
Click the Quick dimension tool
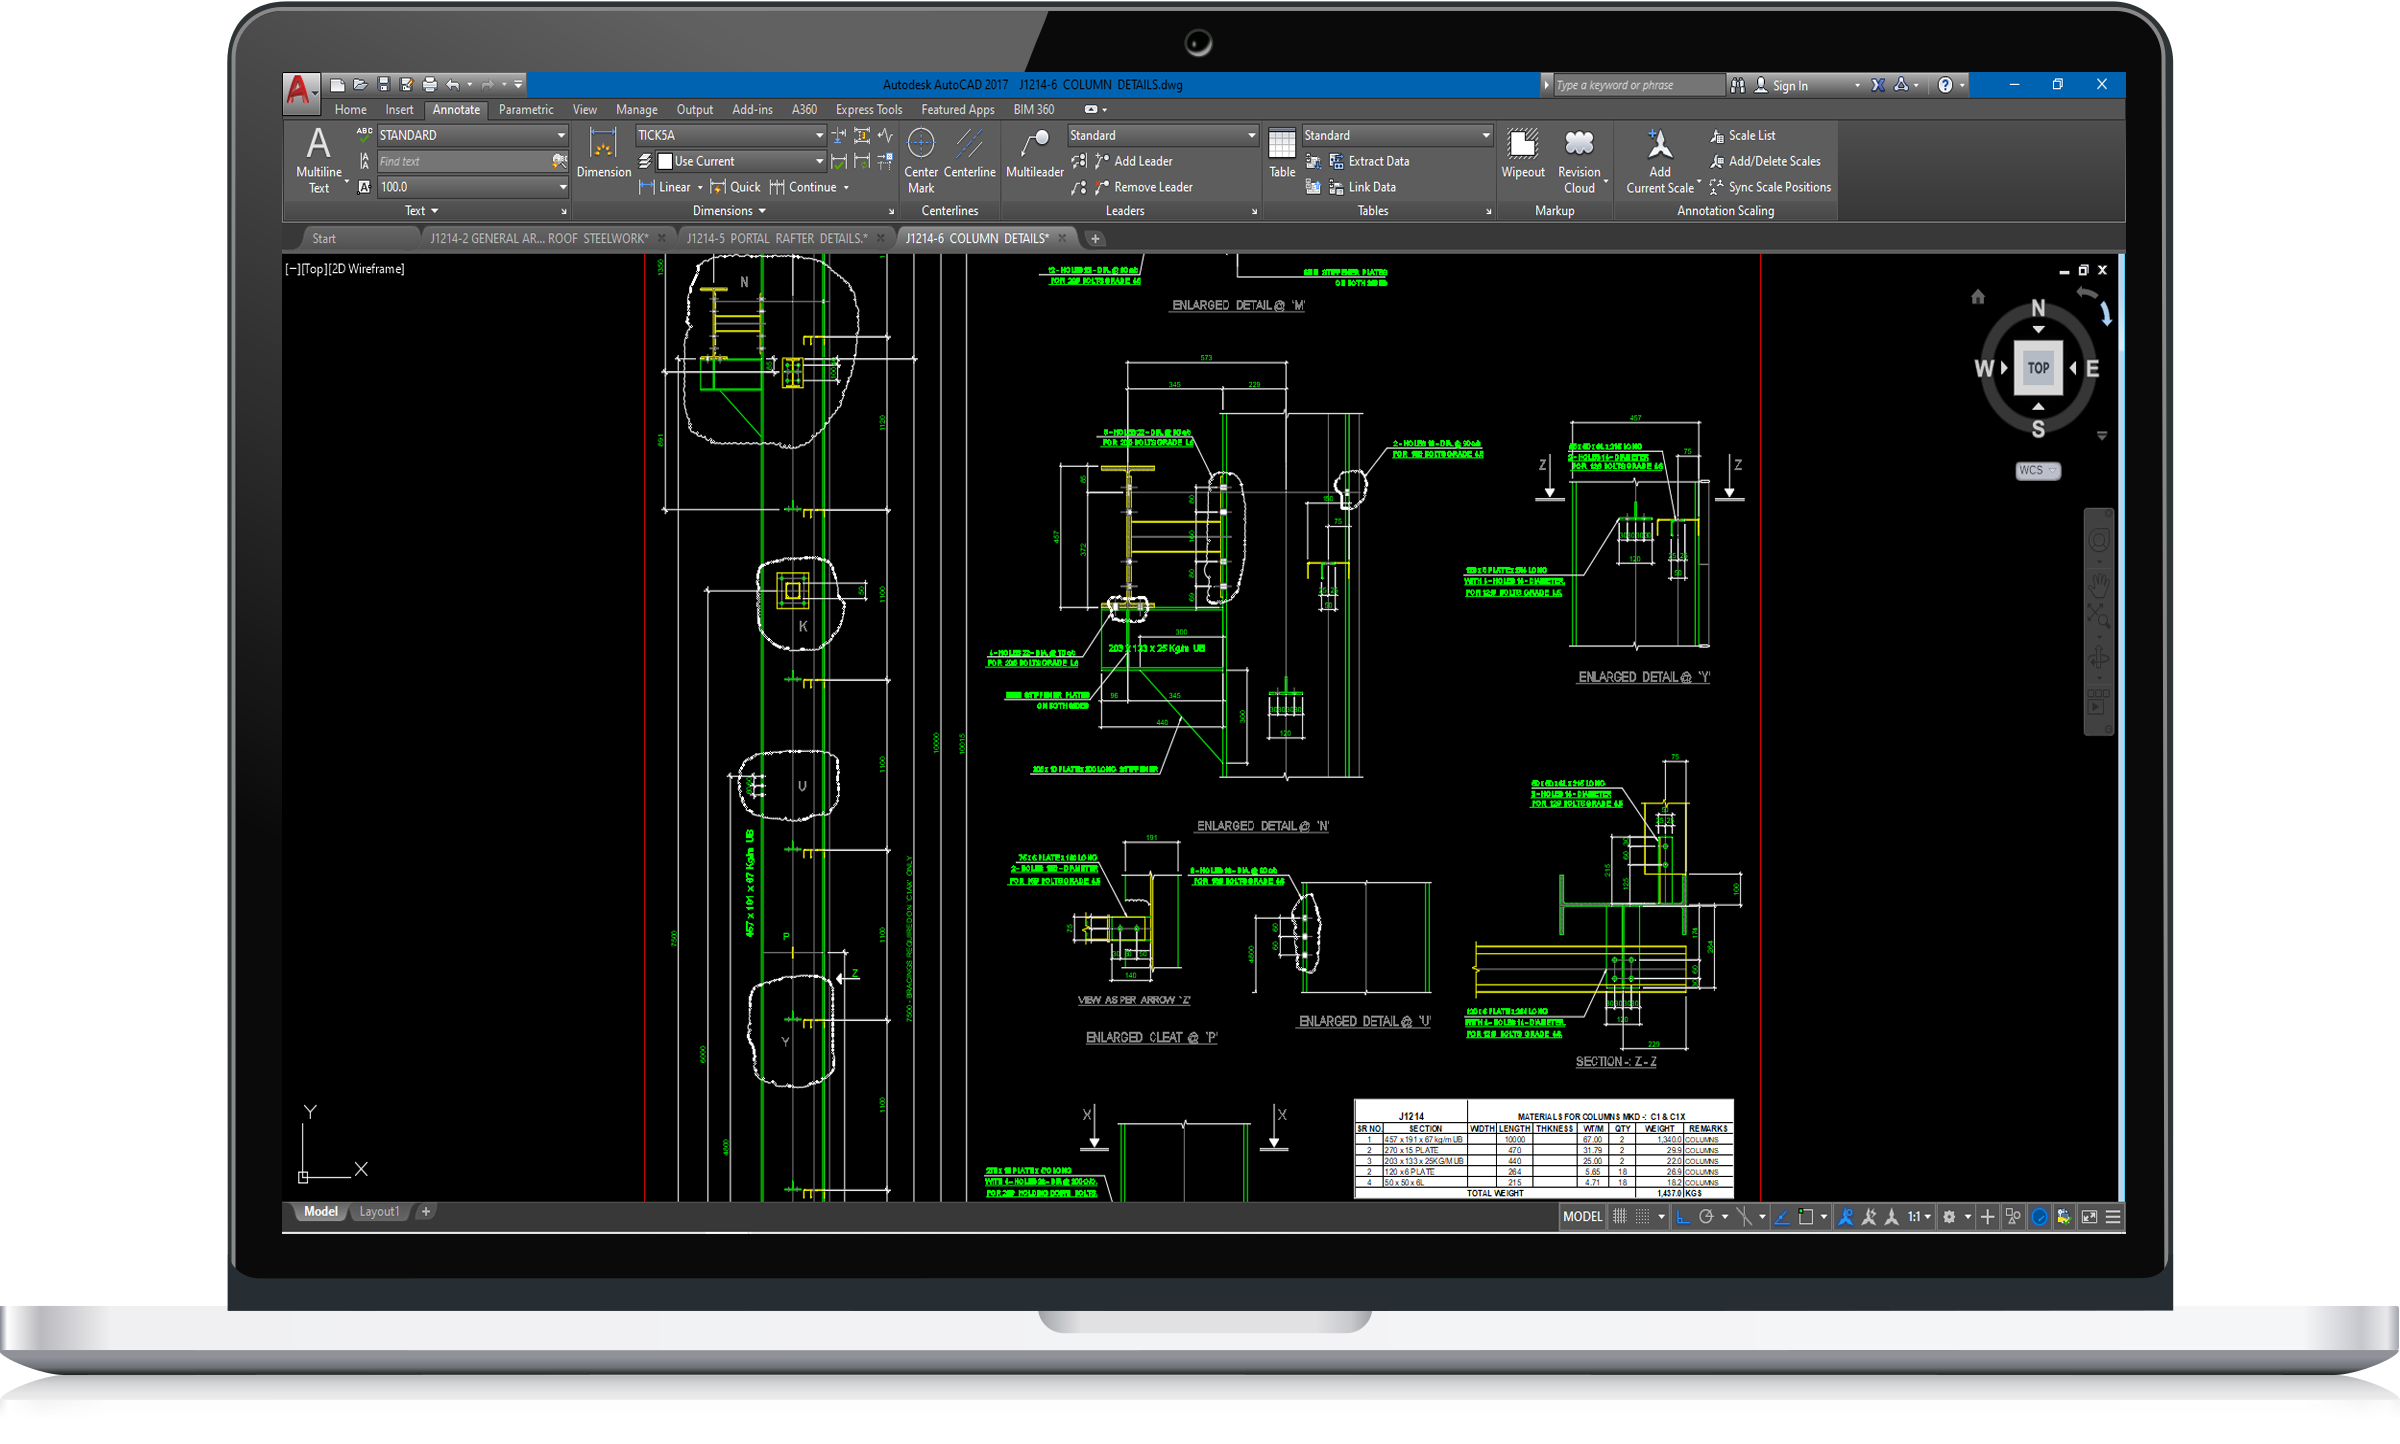[735, 187]
